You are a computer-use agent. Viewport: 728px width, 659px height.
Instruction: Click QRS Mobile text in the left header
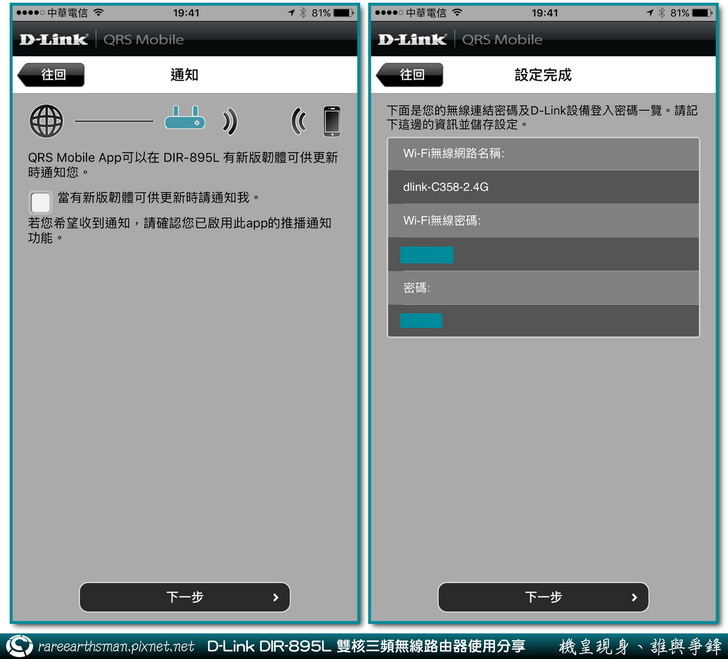(x=143, y=39)
